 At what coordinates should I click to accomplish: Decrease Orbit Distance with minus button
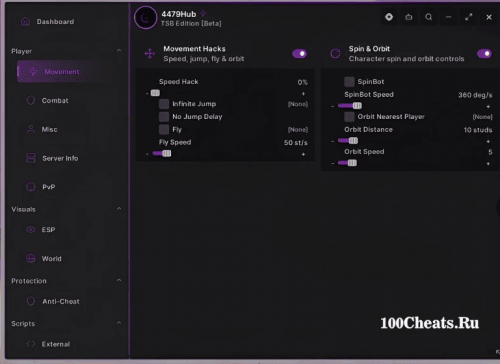[332, 141]
